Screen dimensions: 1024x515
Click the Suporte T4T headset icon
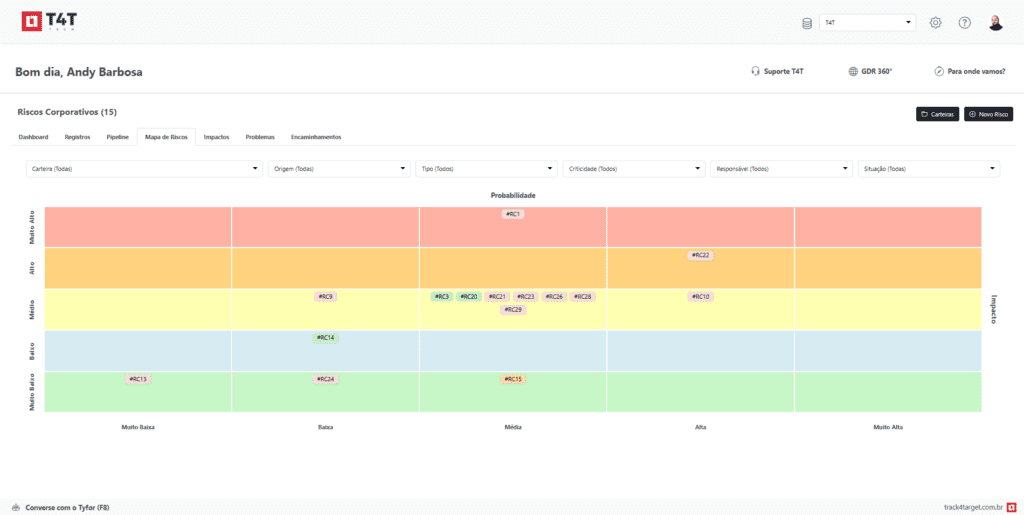(756, 72)
